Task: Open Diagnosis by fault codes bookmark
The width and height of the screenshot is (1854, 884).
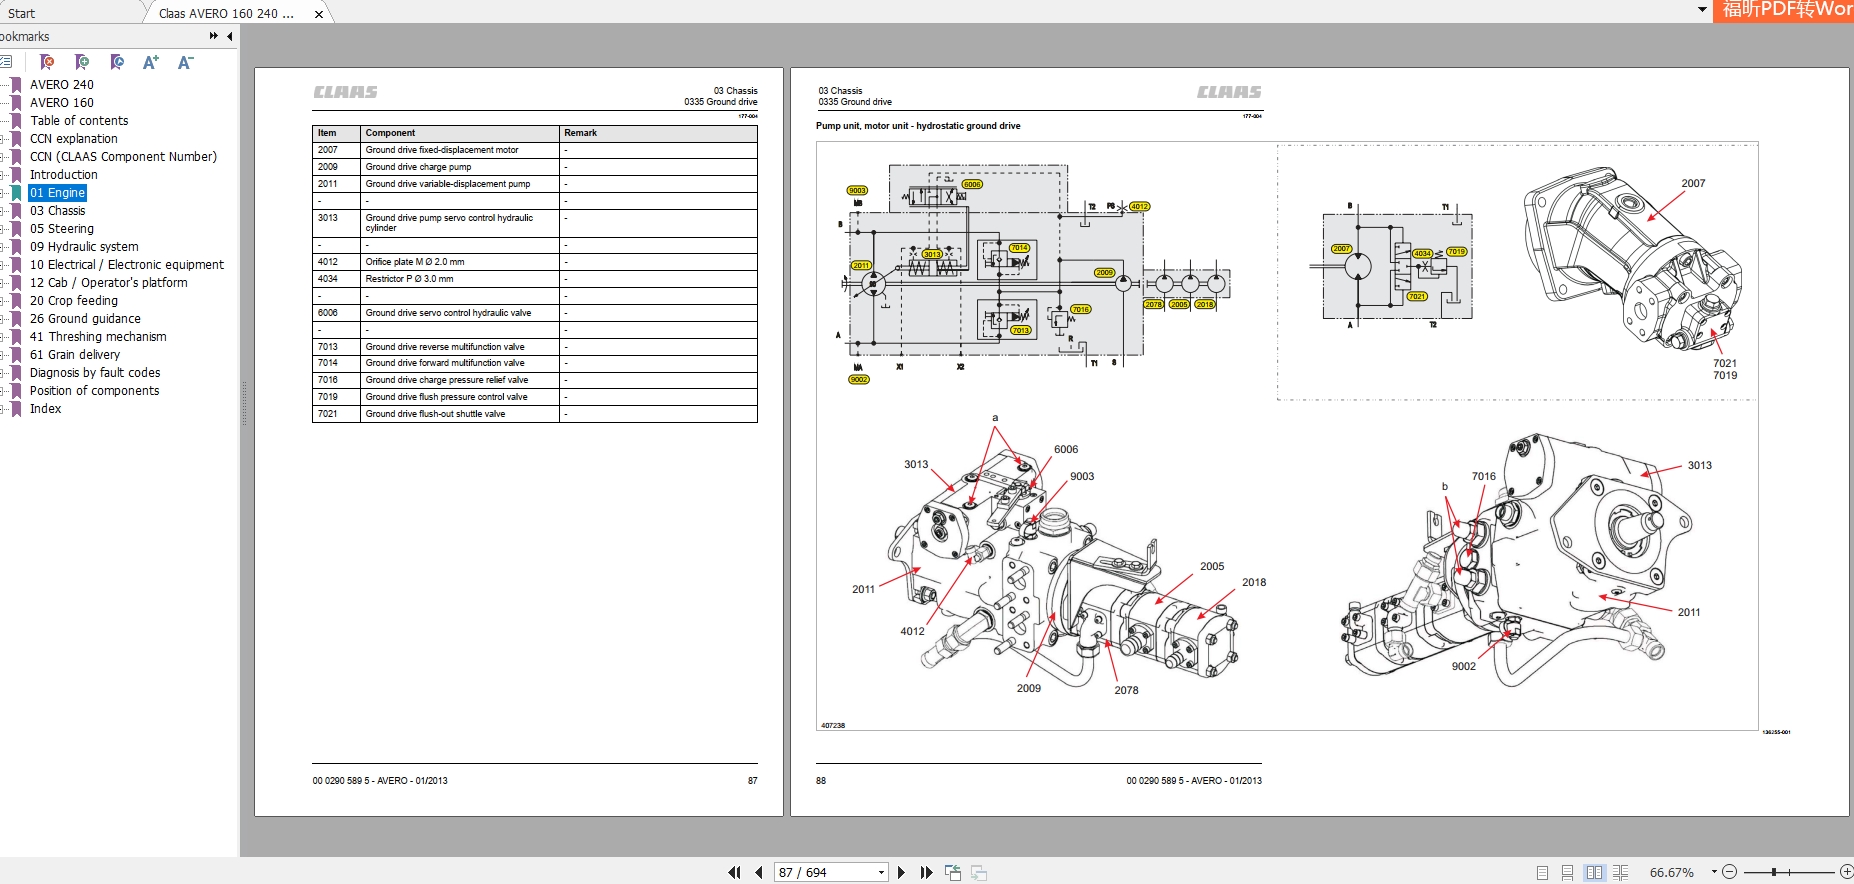Action: point(95,373)
